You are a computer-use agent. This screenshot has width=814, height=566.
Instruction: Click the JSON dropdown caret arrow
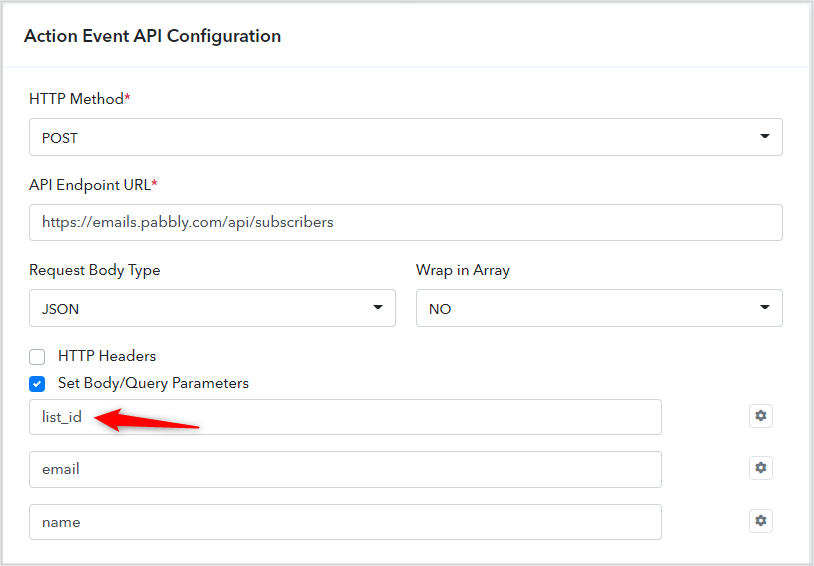(x=378, y=307)
